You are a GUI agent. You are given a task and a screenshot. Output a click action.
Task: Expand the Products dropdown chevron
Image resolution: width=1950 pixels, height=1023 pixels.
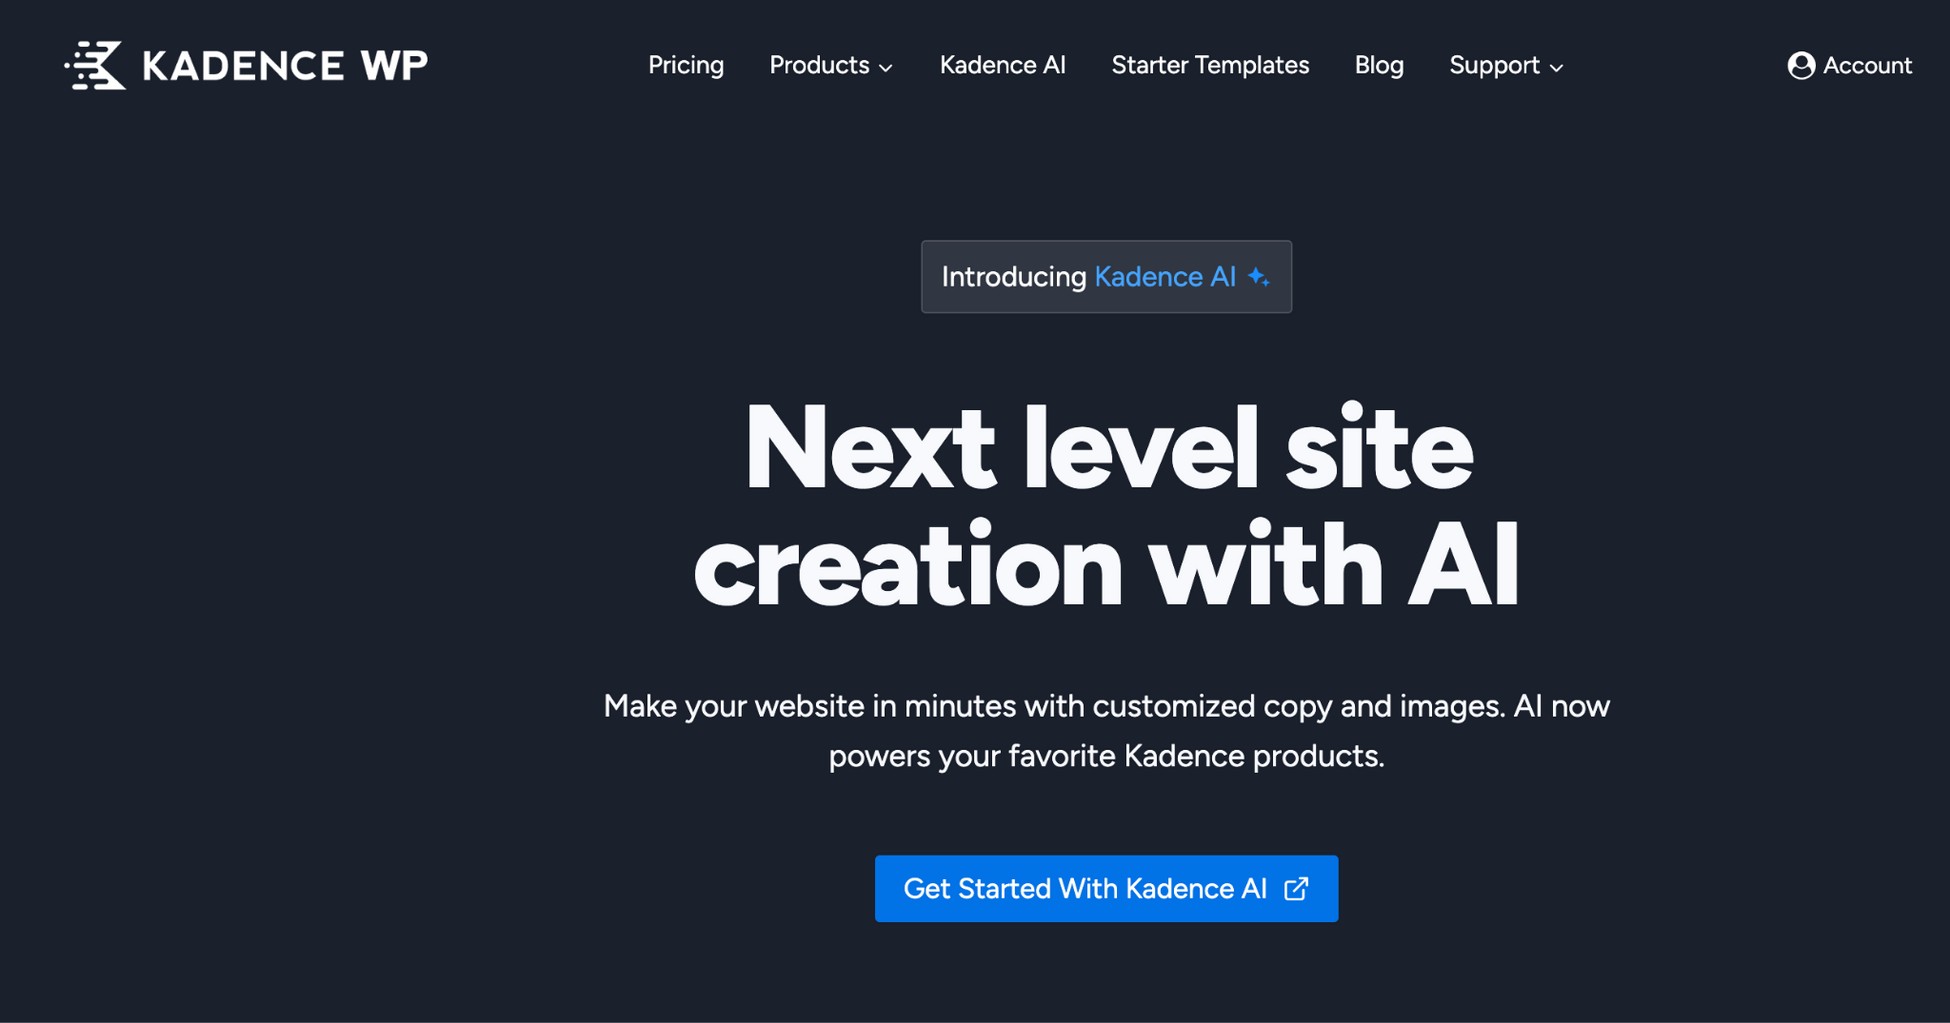click(886, 68)
